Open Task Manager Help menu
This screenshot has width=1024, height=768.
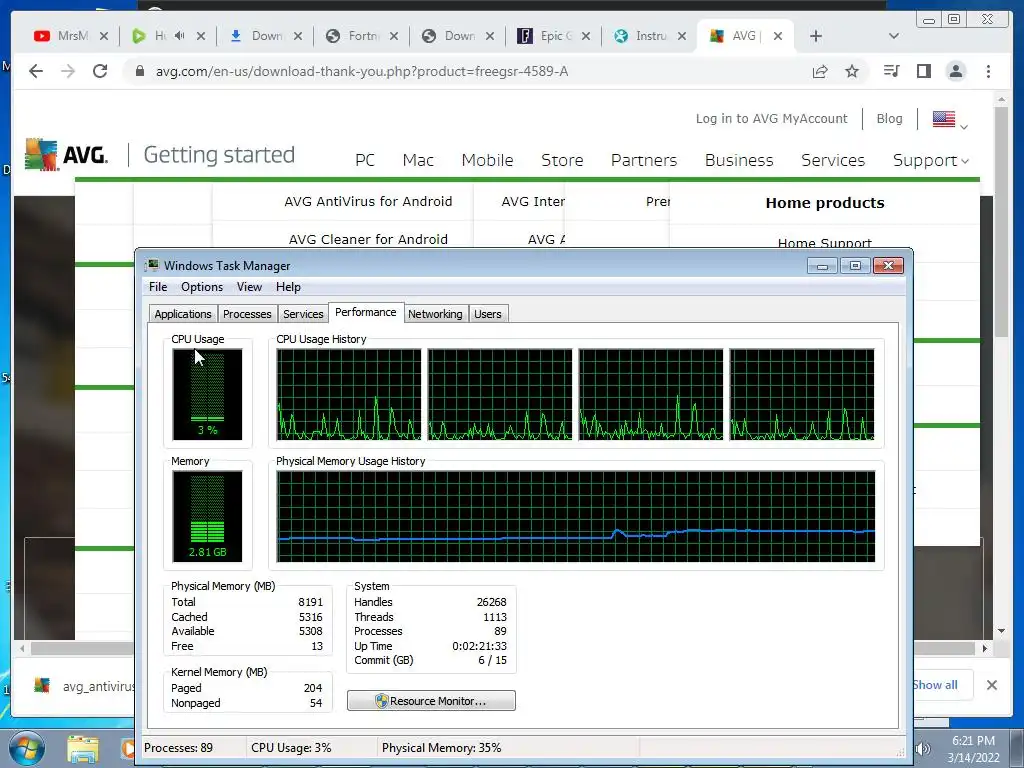click(x=288, y=287)
